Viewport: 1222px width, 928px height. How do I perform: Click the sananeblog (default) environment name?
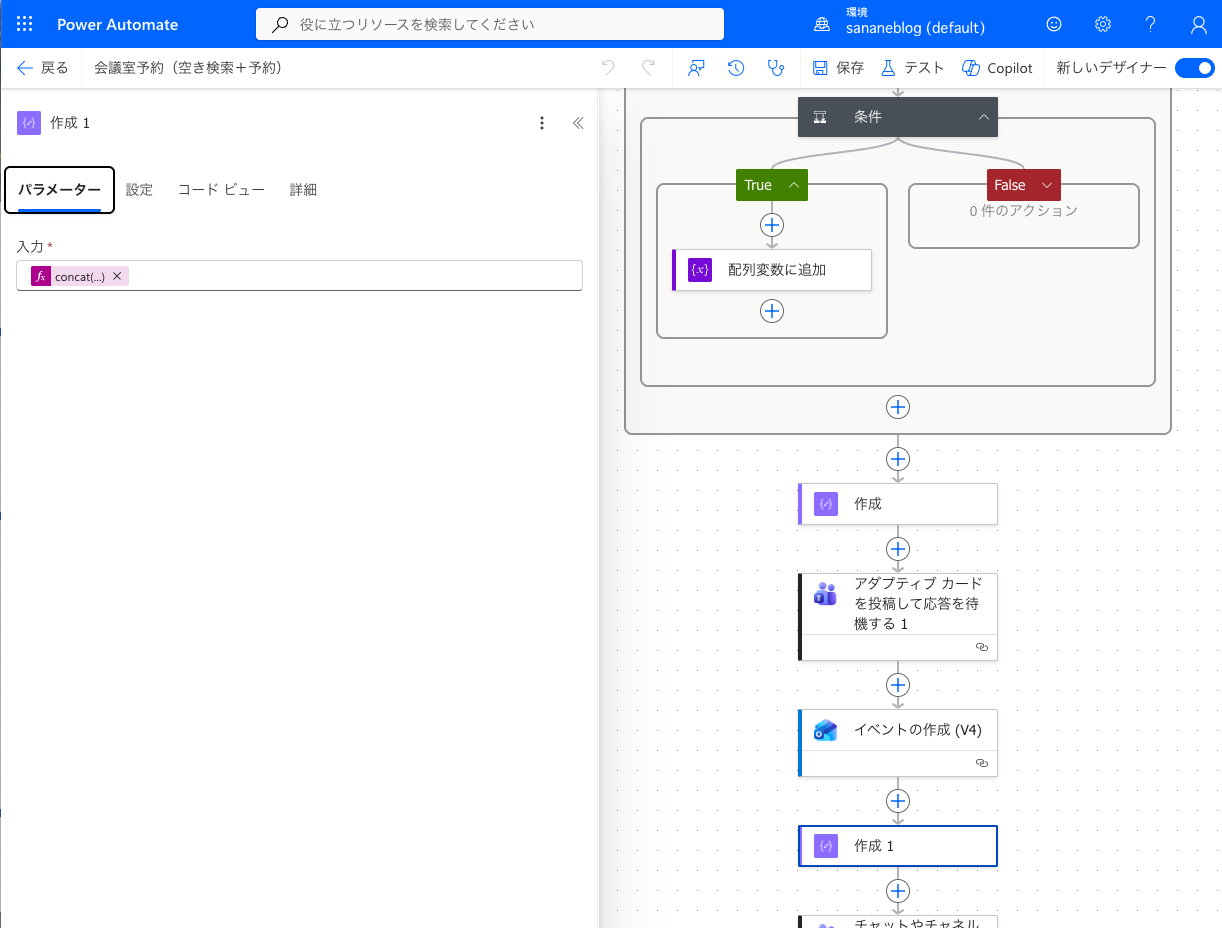[x=915, y=29]
